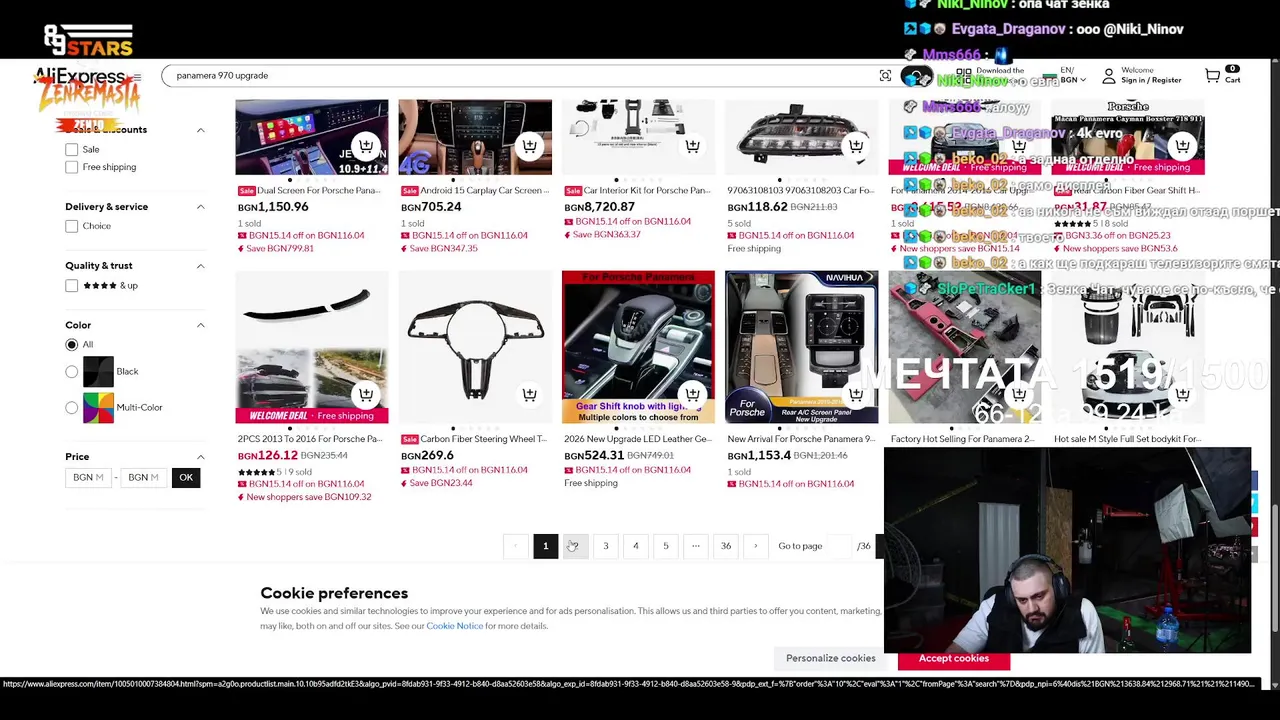1280x720 pixels.
Task: Go to results page 3
Action: pos(605,546)
